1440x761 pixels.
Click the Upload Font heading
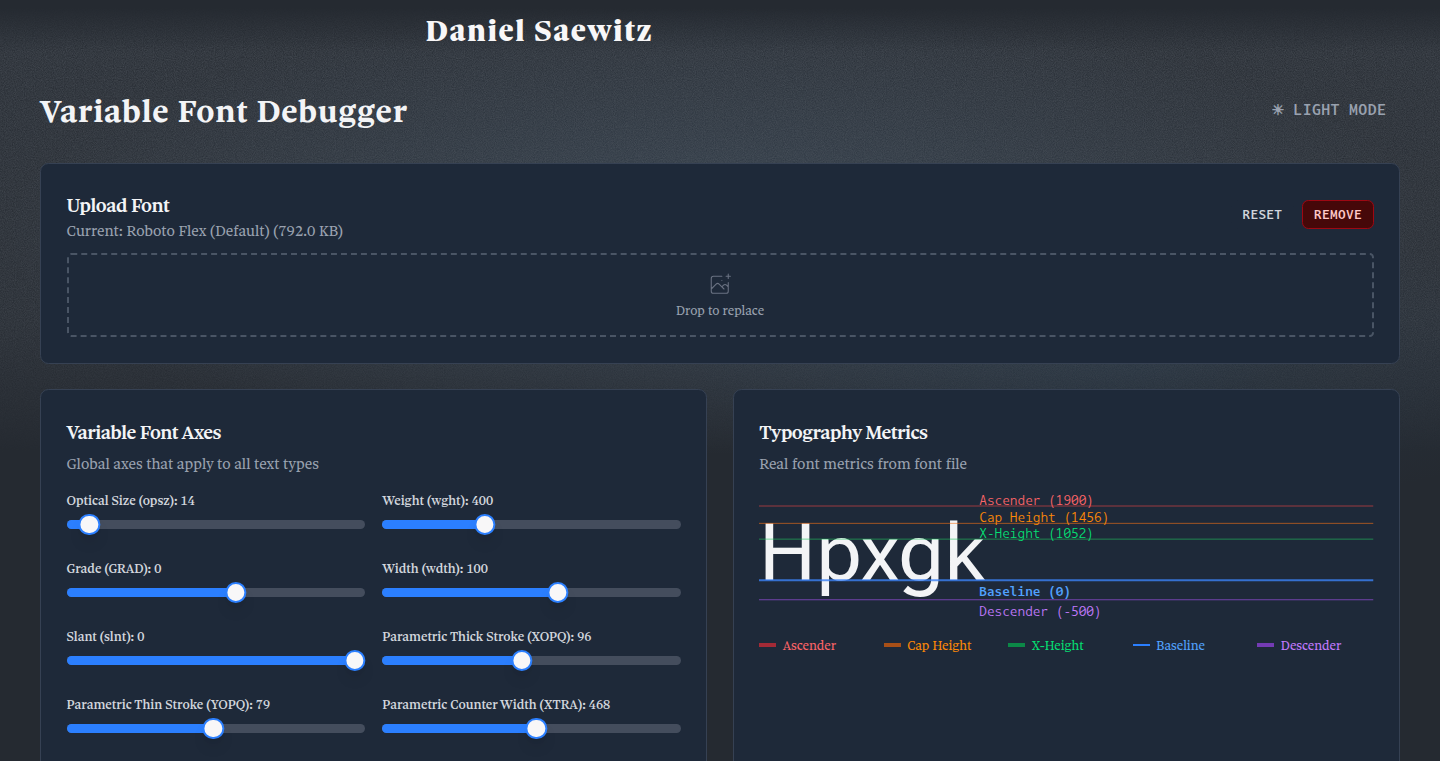pyautogui.click(x=118, y=206)
